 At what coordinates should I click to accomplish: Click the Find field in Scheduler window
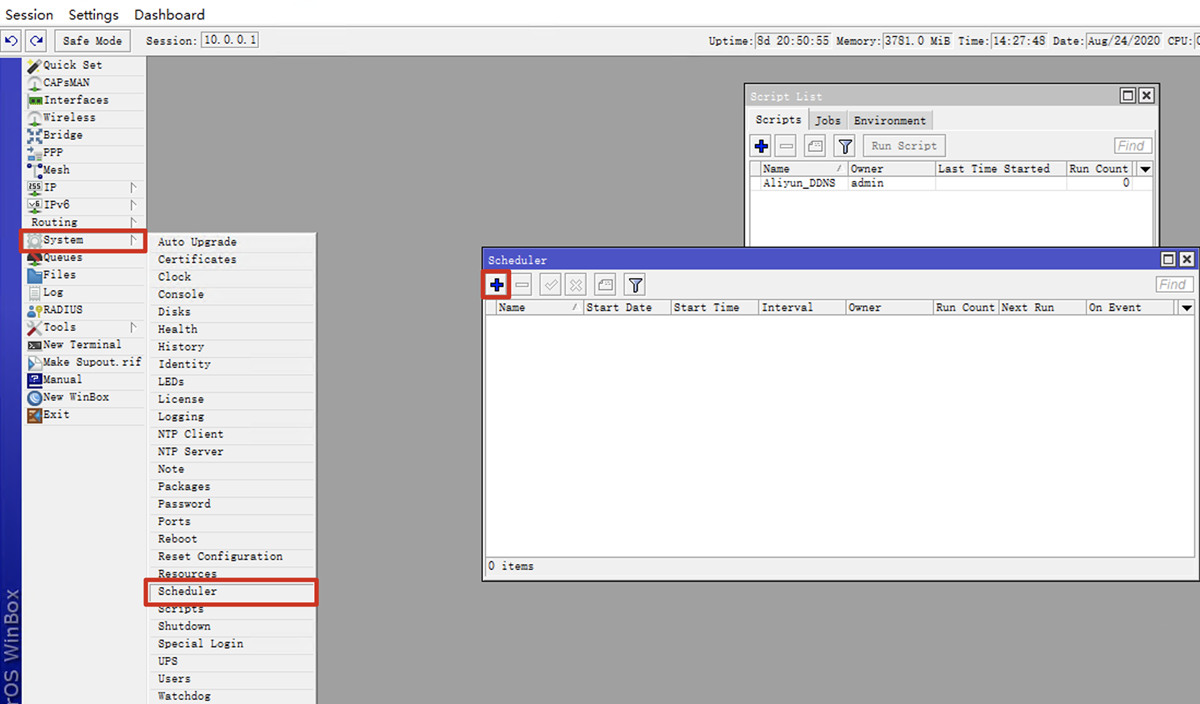pos(1172,285)
